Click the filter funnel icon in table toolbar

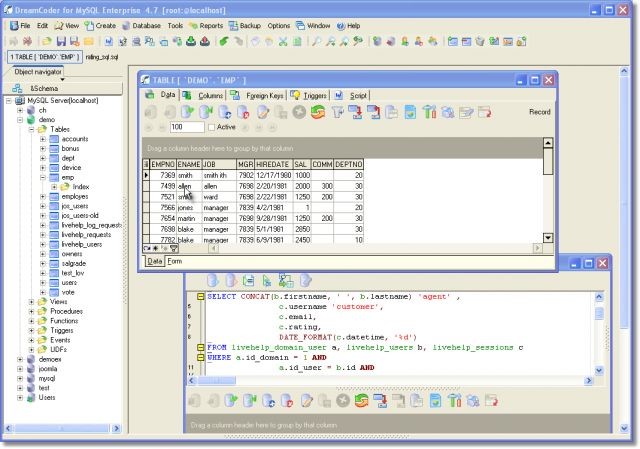pos(336,112)
